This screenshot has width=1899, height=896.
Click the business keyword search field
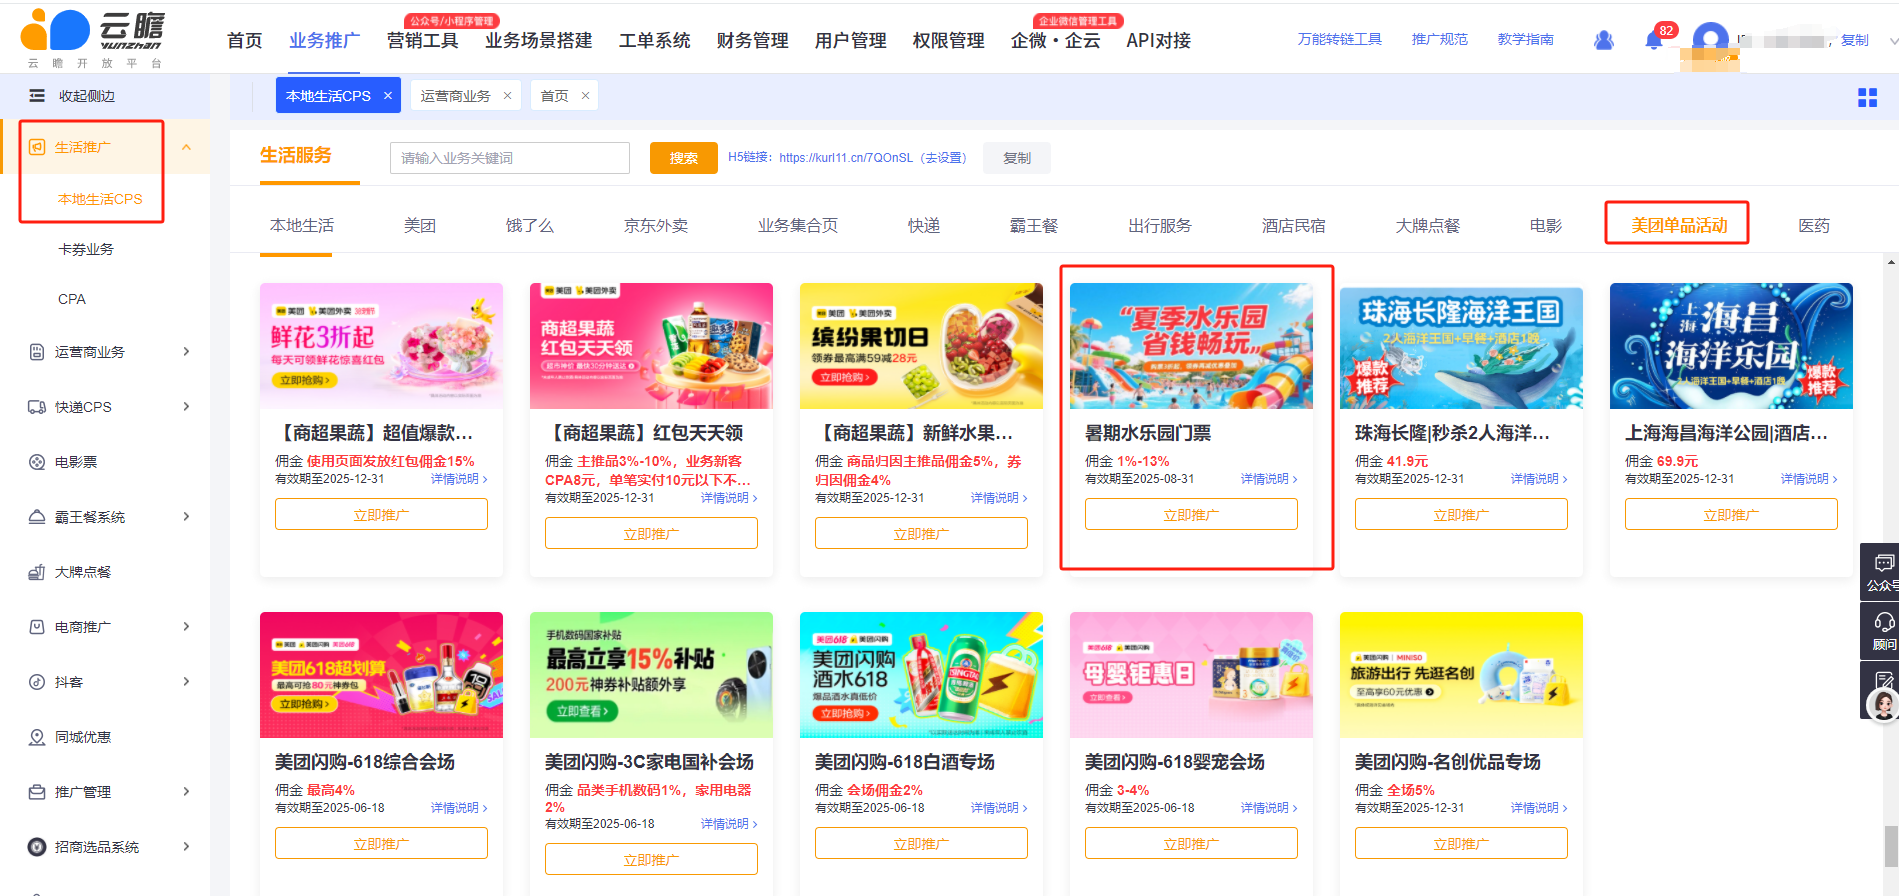[509, 158]
